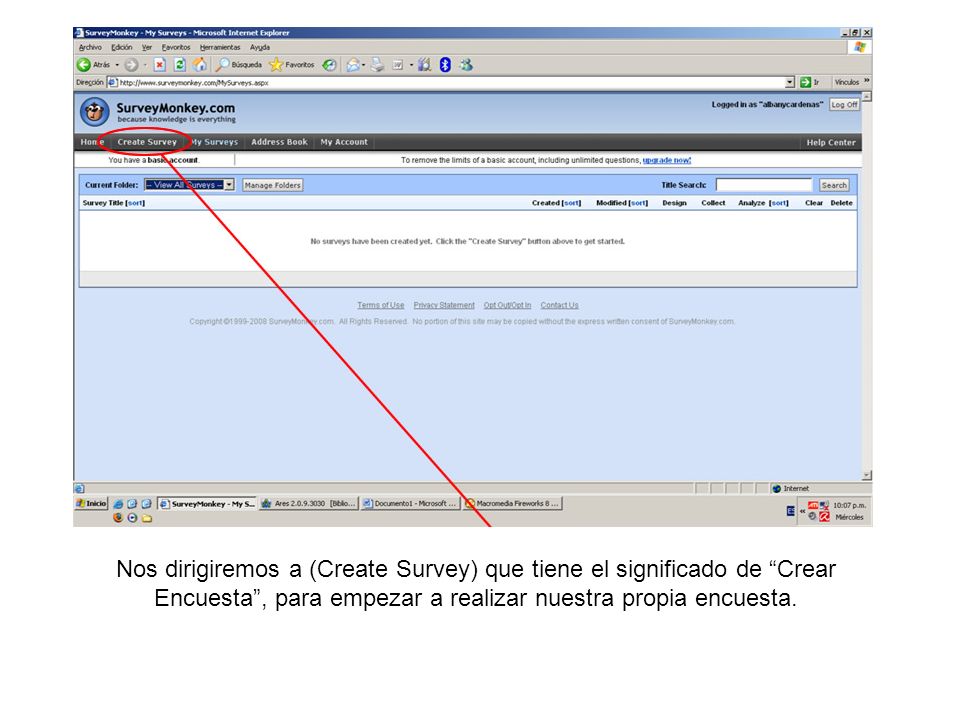The width and height of the screenshot is (960, 720).
Task: Click the Messenger toolbar icon
Action: click(466, 65)
